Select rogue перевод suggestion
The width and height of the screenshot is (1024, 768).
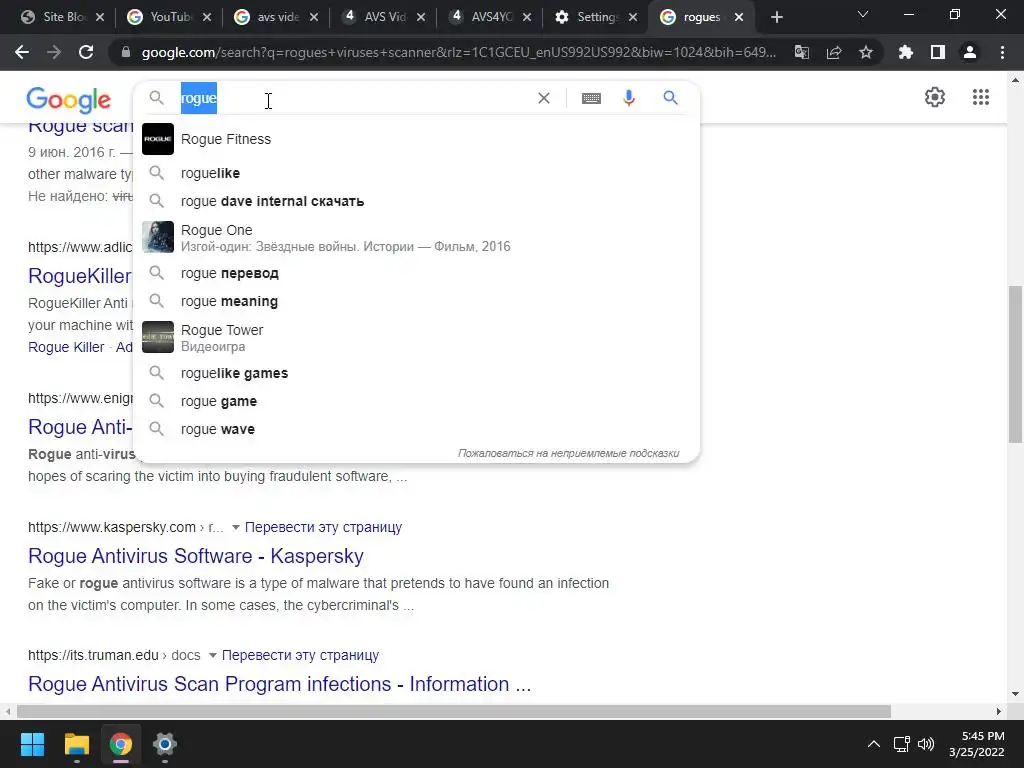tap(416, 273)
